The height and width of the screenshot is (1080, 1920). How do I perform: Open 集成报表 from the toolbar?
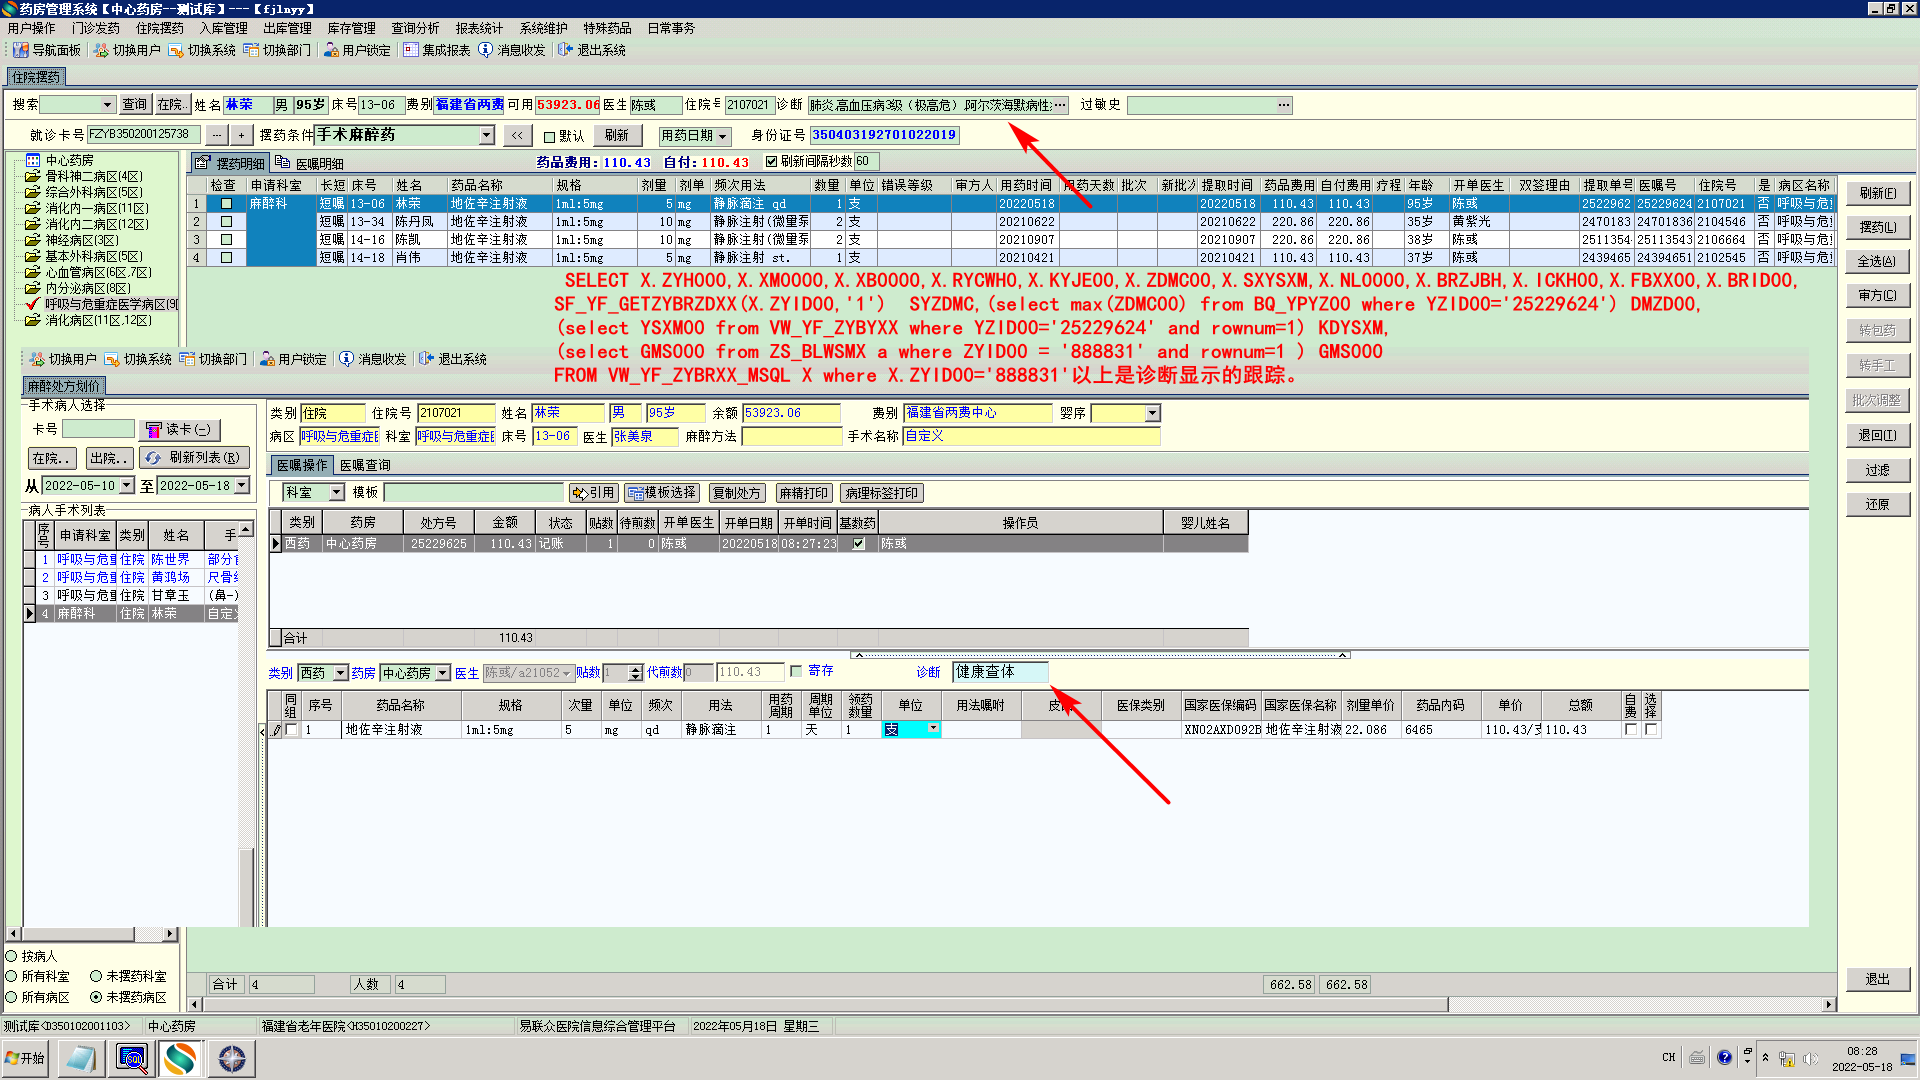pyautogui.click(x=411, y=50)
